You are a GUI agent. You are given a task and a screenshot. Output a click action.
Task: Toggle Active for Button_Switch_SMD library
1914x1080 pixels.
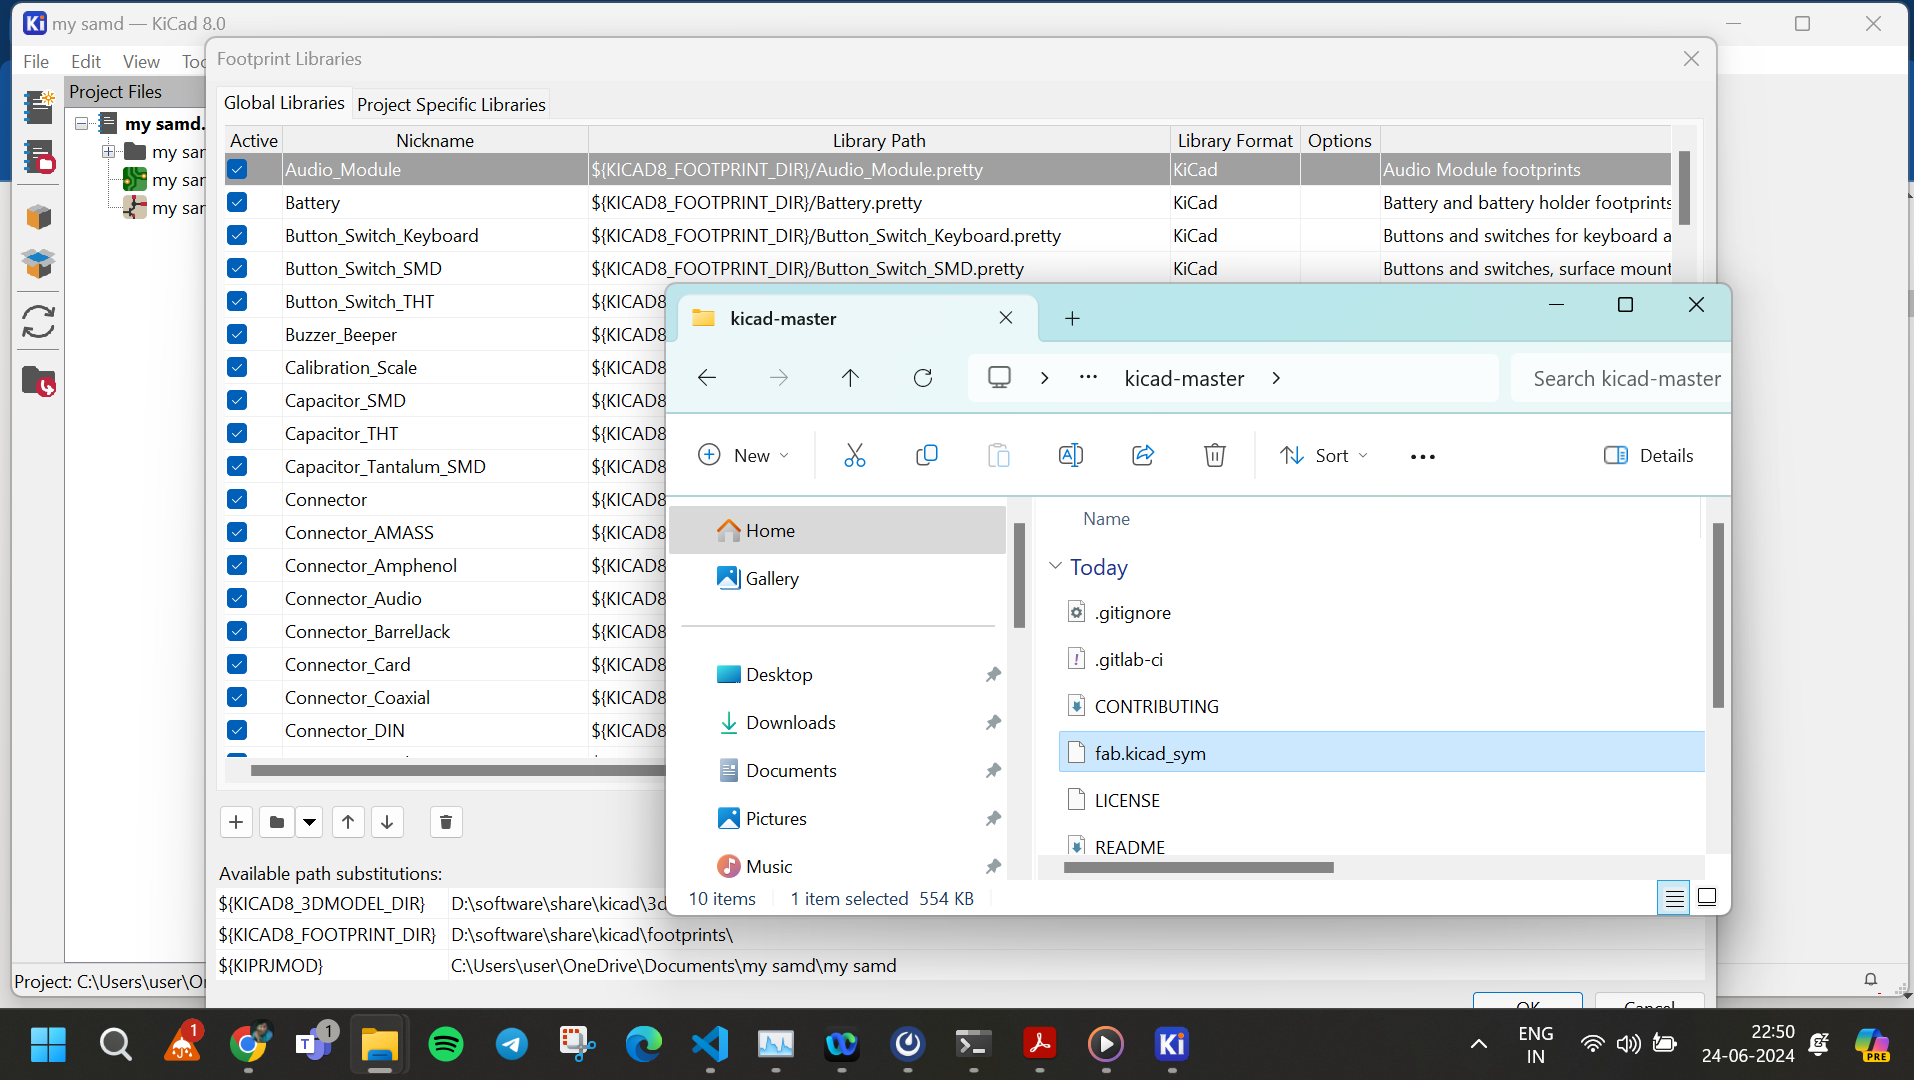(237, 268)
